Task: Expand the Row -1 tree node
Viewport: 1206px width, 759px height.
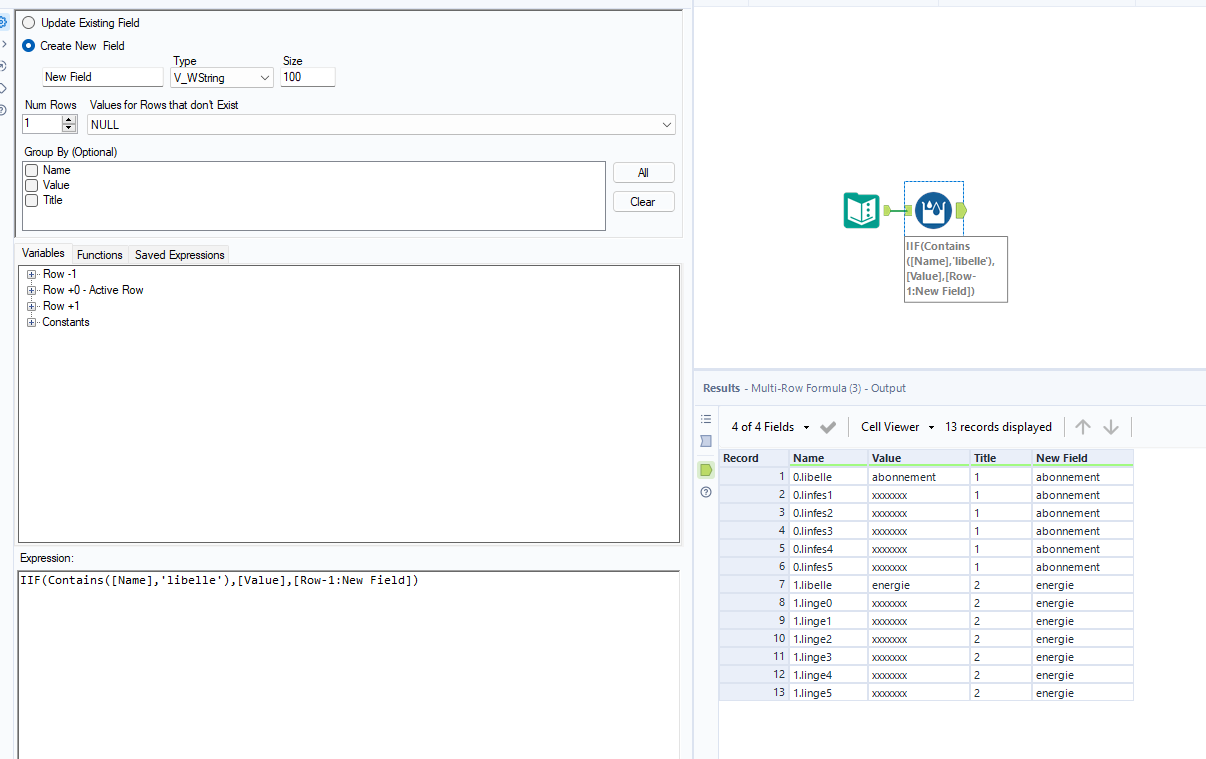Action: click(x=32, y=274)
